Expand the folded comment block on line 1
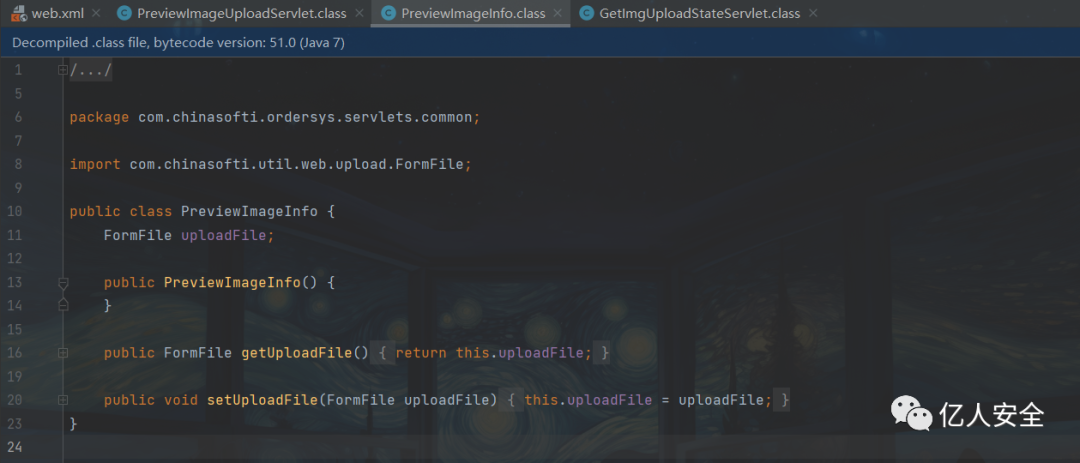This screenshot has width=1080, height=463. point(63,70)
